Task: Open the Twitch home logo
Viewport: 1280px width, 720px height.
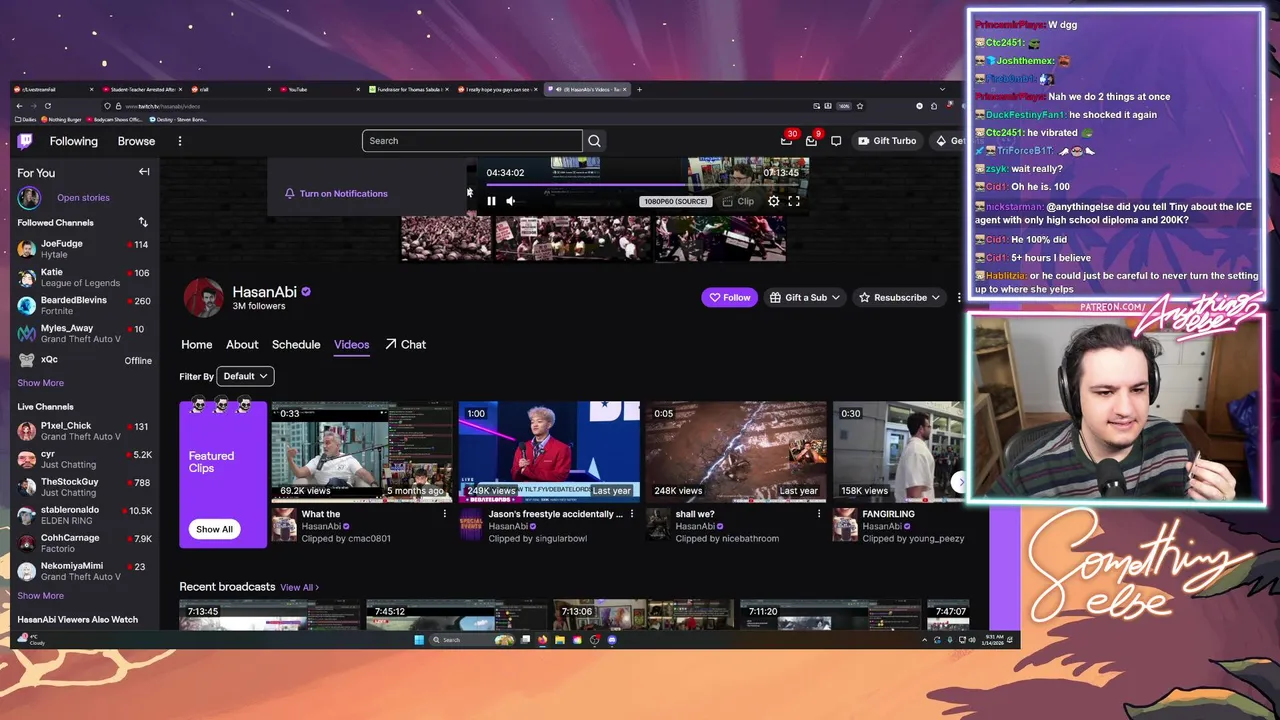Action: [25, 141]
